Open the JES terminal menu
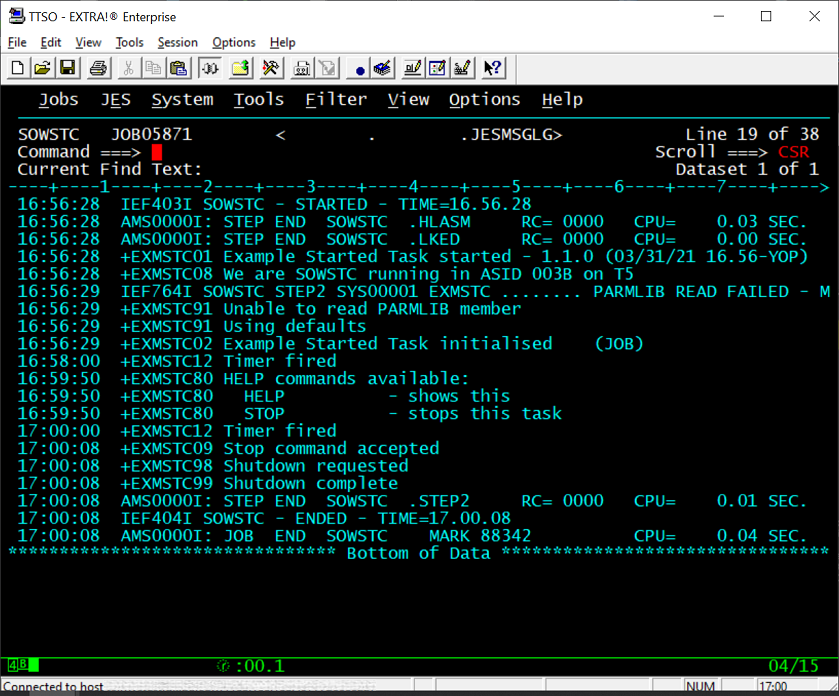 tap(116, 100)
